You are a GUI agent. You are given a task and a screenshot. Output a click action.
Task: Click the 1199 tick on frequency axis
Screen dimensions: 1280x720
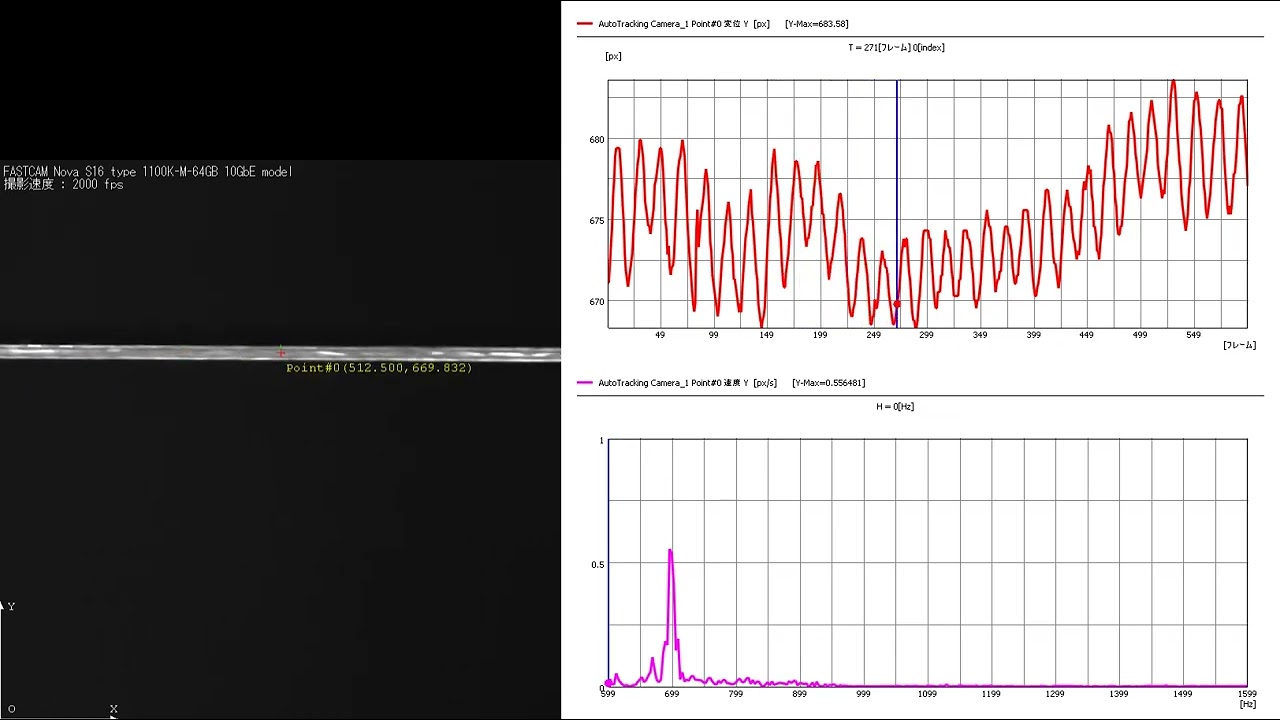coord(991,694)
